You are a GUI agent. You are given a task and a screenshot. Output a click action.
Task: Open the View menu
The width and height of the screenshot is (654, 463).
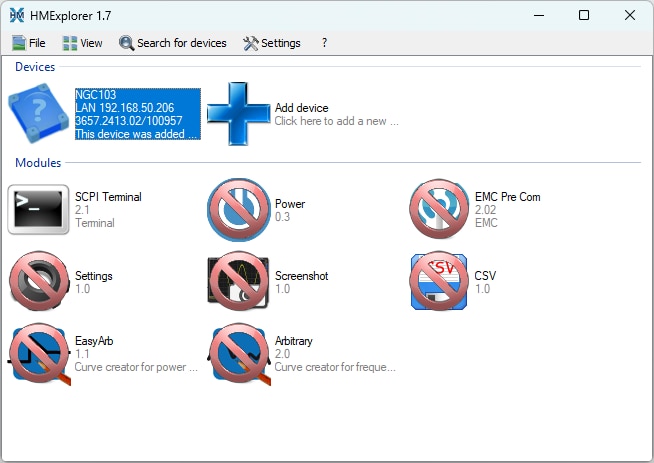[82, 43]
